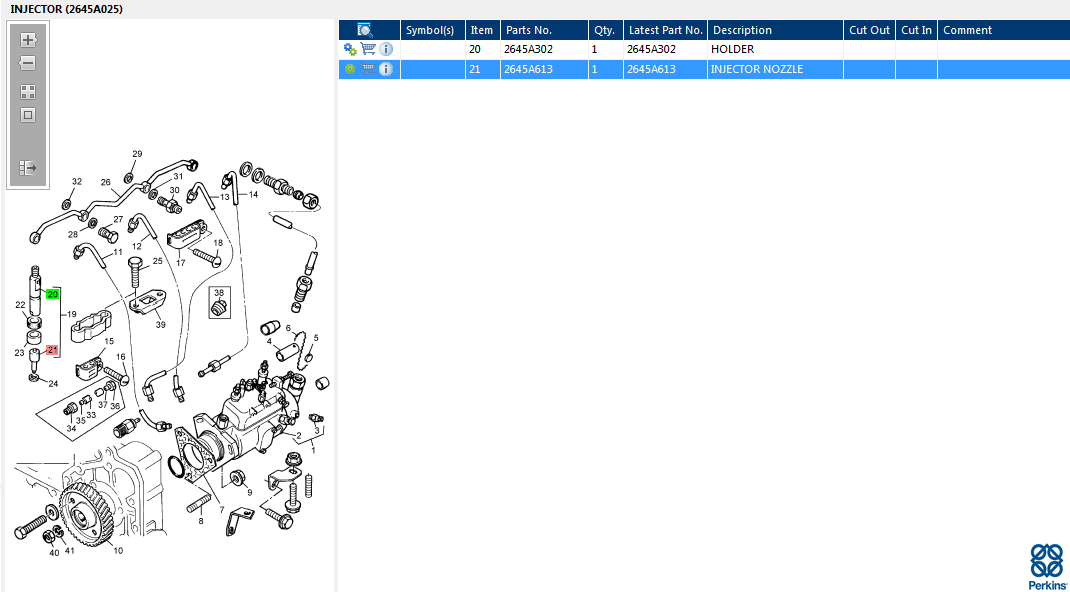
Task: Click the blue-green gears icon for item 20
Action: 350,49
